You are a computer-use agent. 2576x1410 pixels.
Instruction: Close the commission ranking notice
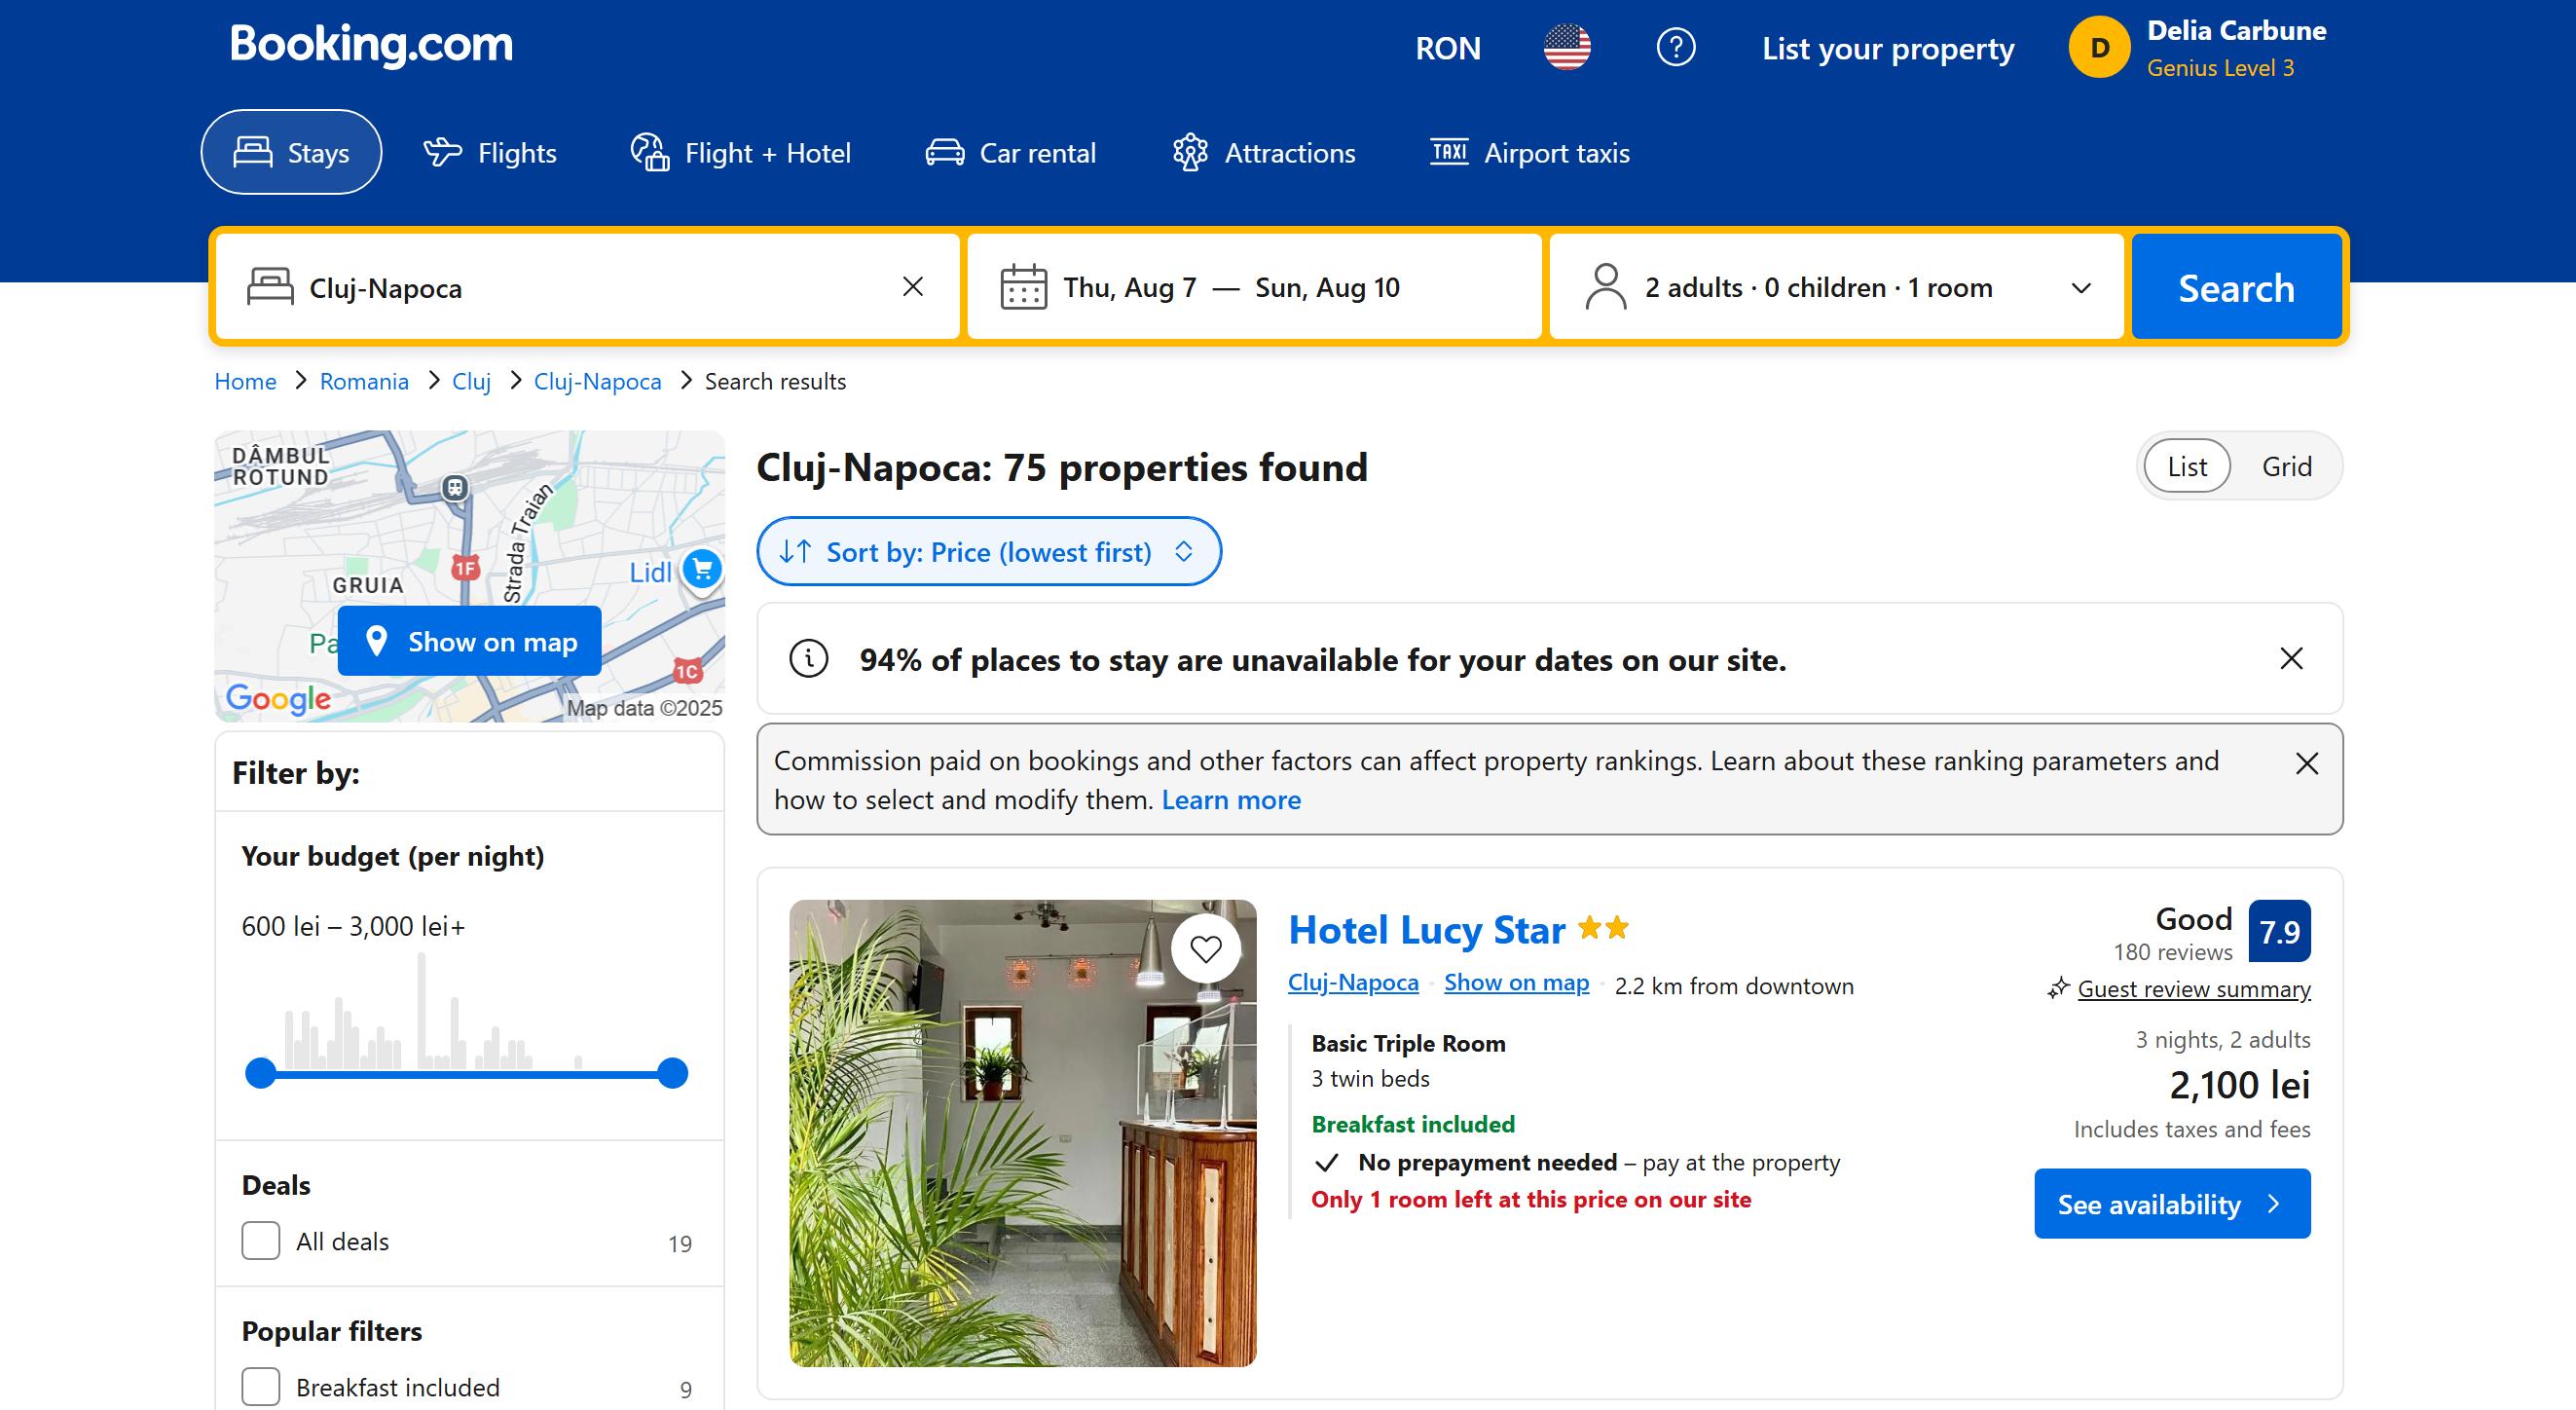2306,763
